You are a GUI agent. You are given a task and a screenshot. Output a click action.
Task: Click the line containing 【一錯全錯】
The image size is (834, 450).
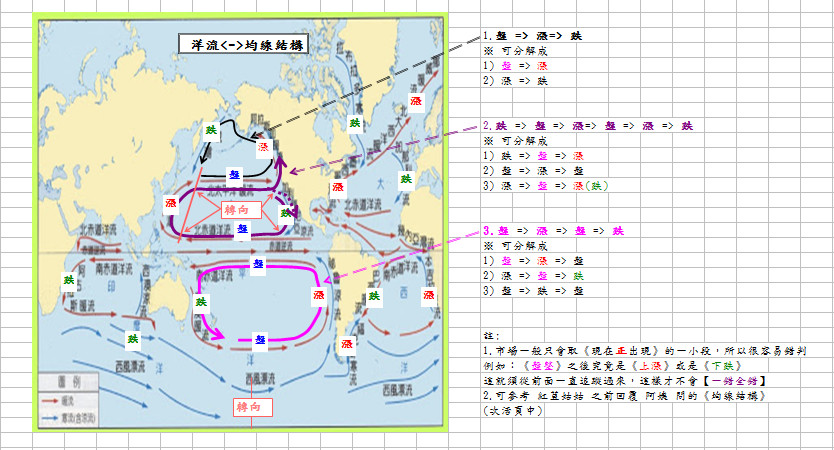click(625, 381)
